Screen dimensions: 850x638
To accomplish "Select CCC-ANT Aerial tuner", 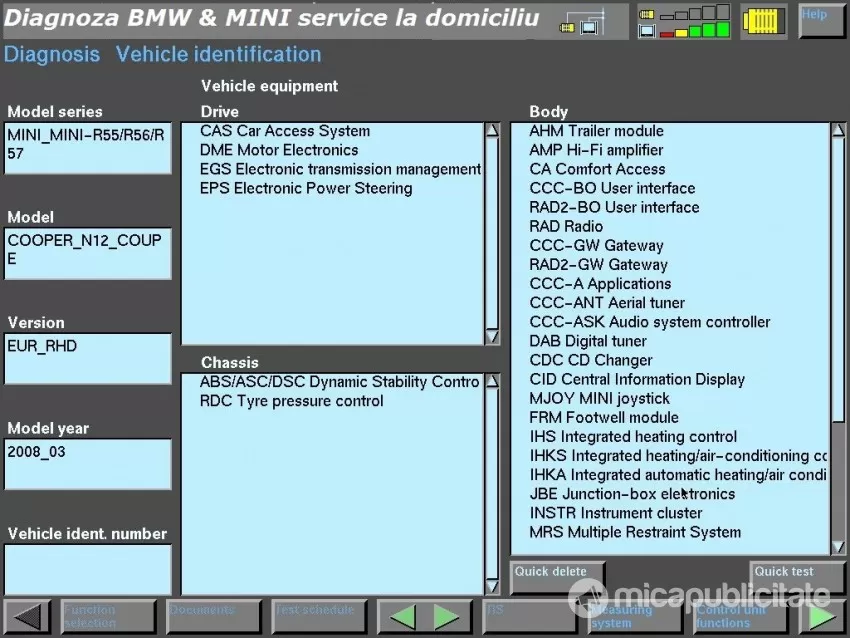I will pyautogui.click(x=607, y=302).
